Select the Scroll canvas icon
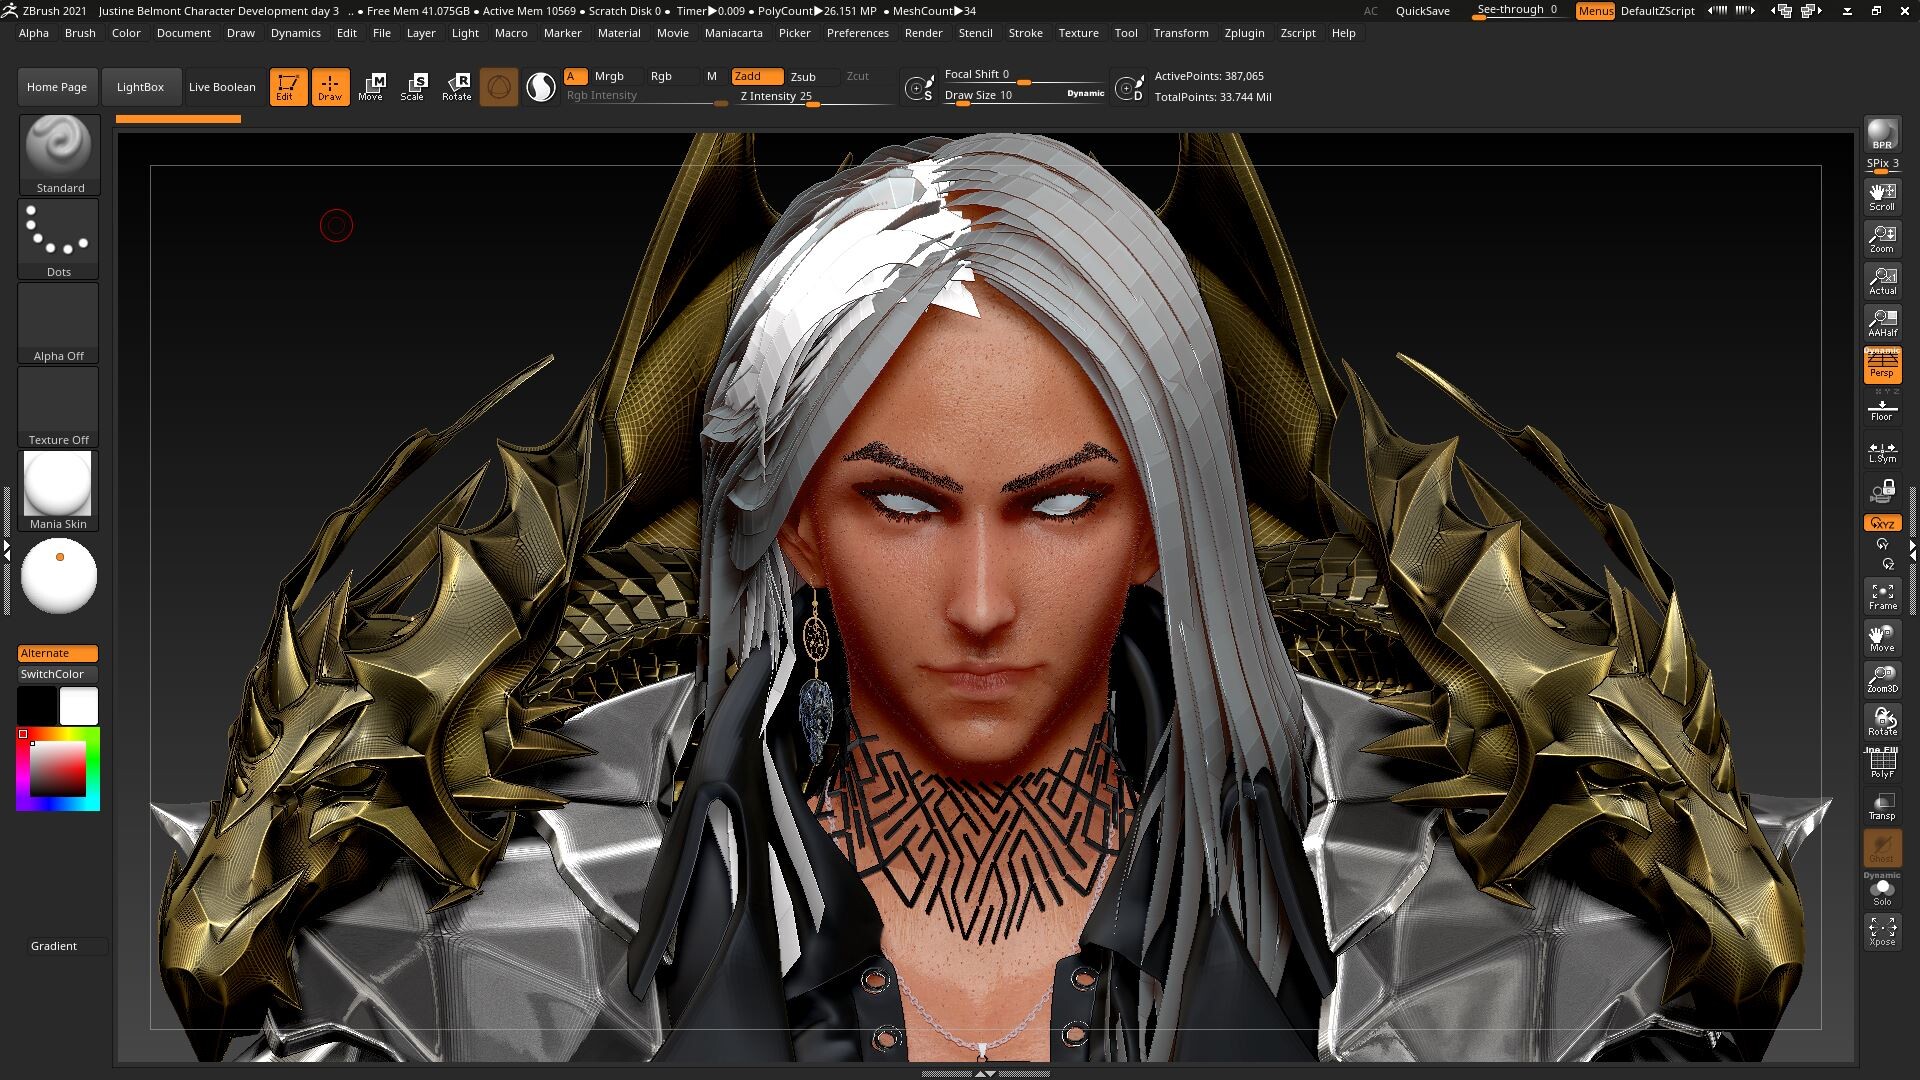The width and height of the screenshot is (1920, 1080). [1882, 196]
